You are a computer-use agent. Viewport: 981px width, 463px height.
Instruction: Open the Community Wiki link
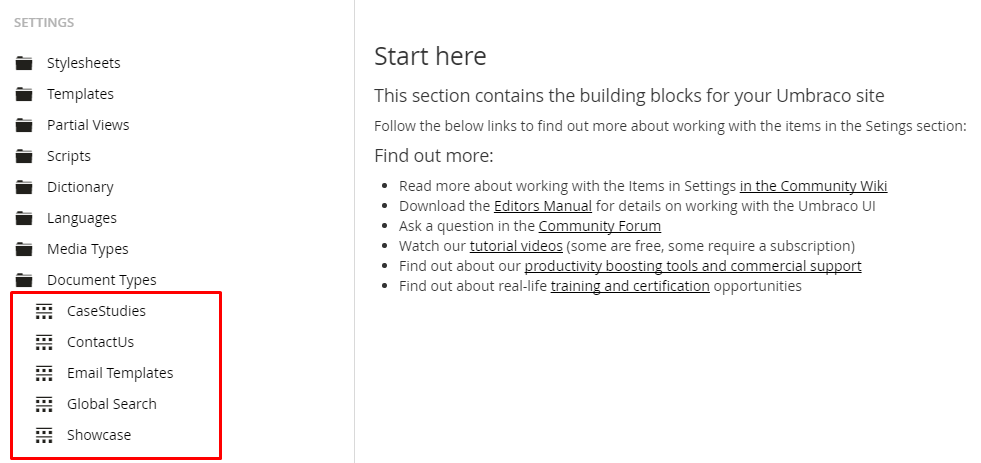[813, 186]
